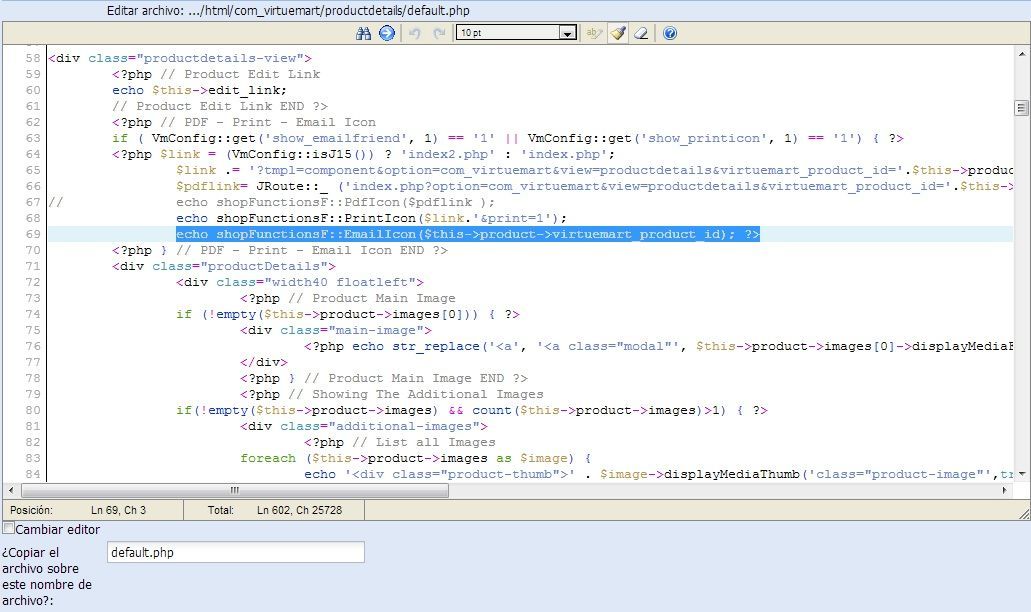Click the grayed ab pencil toolbar icon
The width and height of the screenshot is (1031, 612).
coord(594,33)
